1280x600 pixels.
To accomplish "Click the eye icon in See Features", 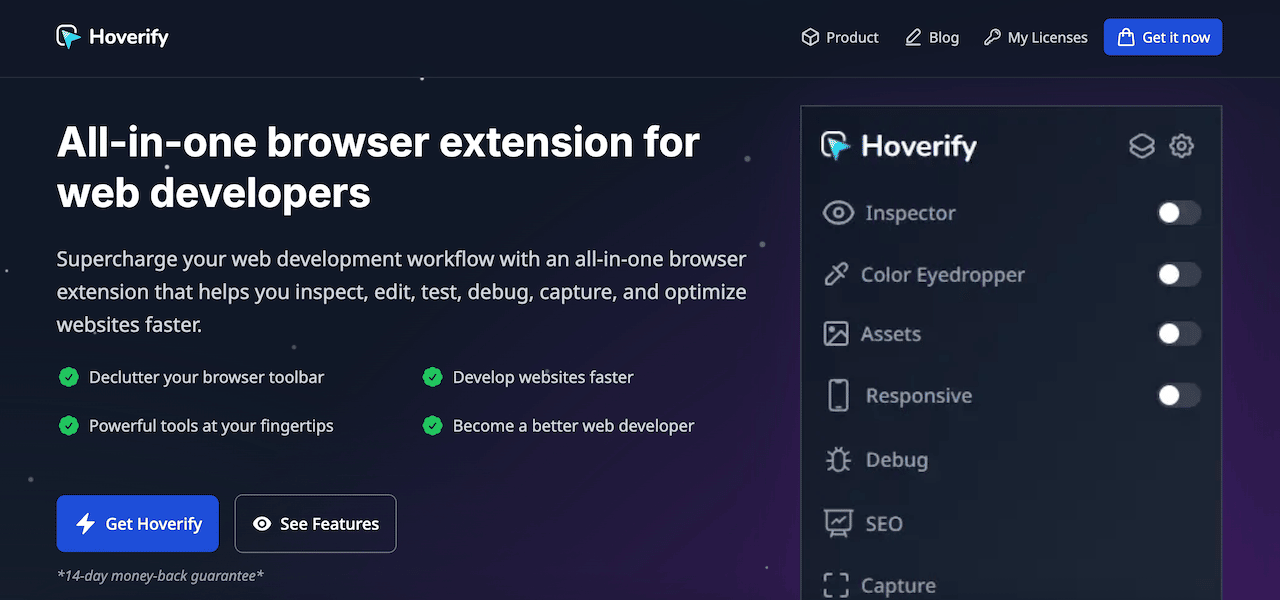I will point(262,523).
